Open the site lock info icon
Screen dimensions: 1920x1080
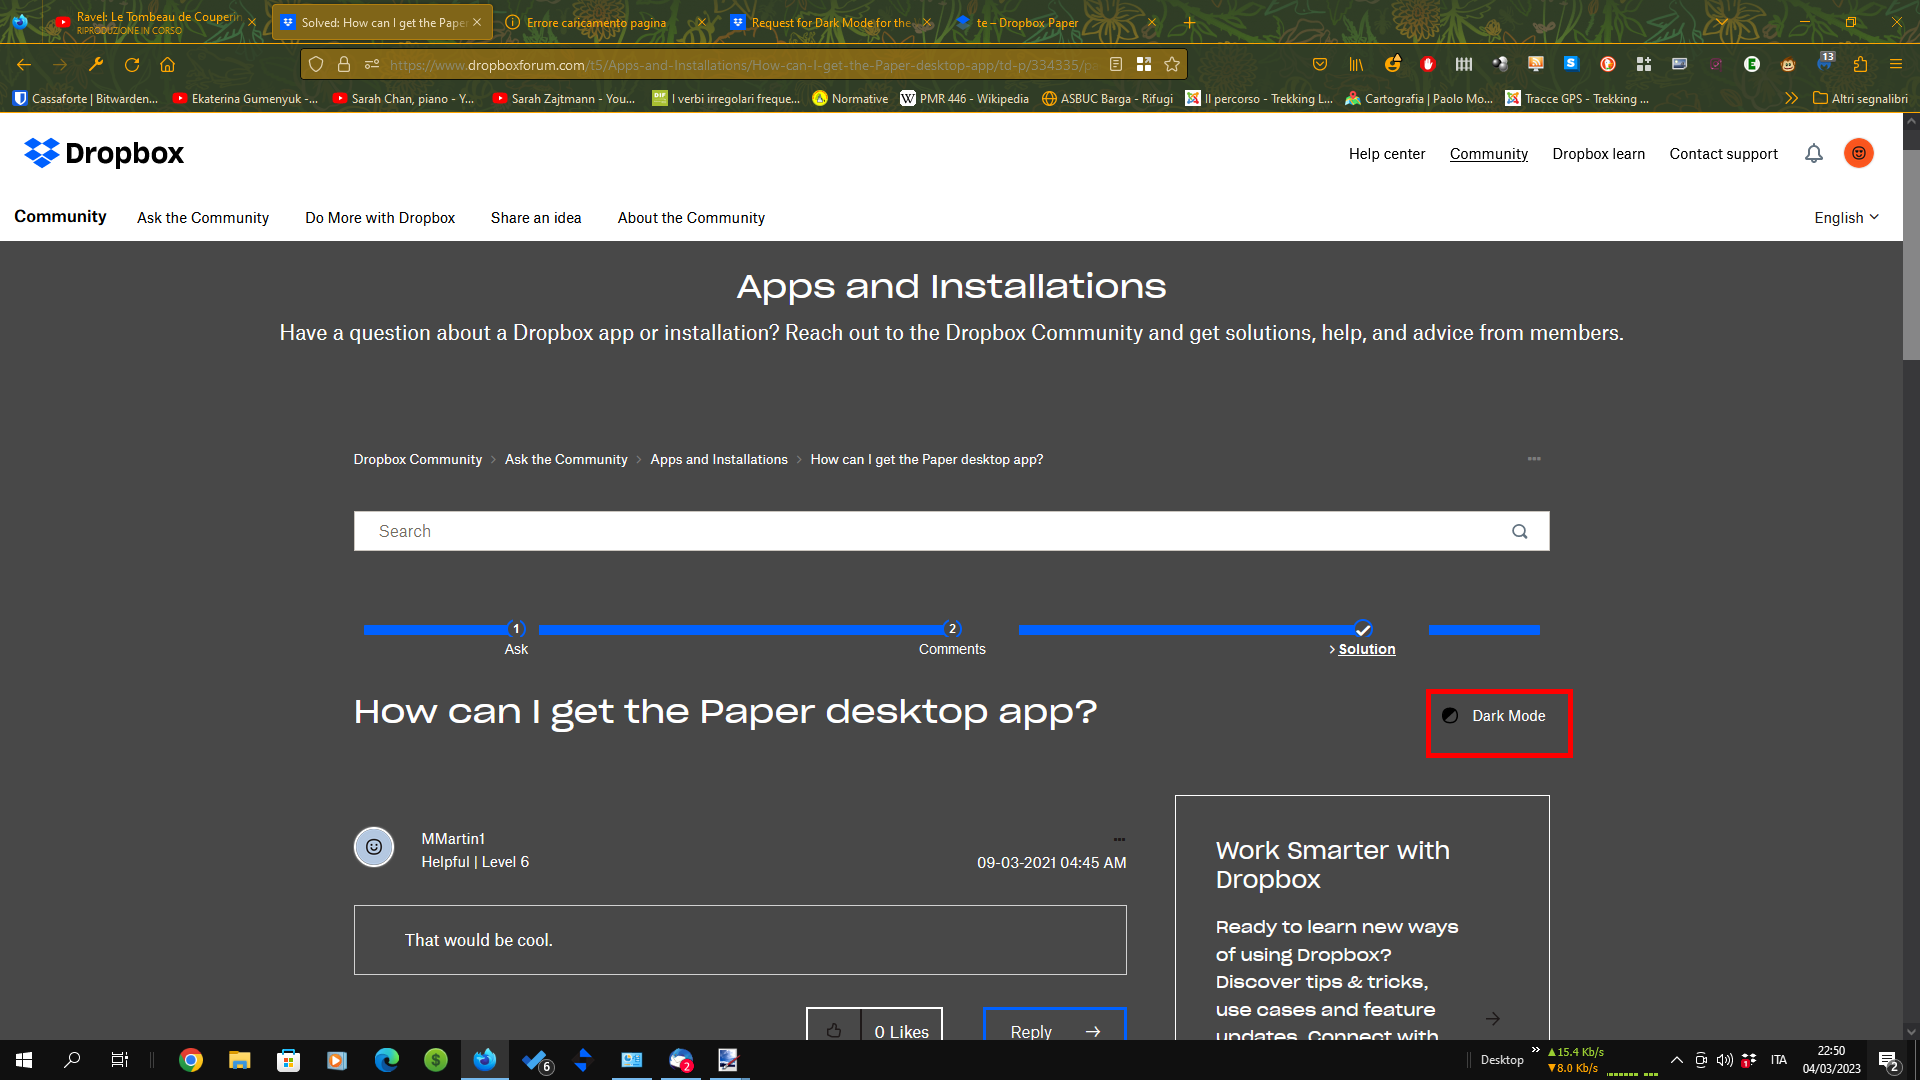coord(344,65)
